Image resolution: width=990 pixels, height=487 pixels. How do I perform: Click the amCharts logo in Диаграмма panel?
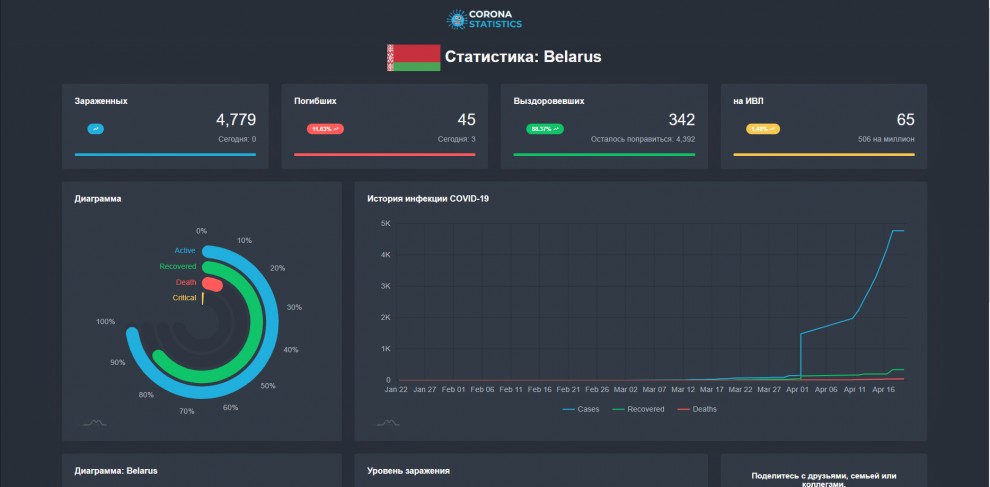[x=95, y=423]
